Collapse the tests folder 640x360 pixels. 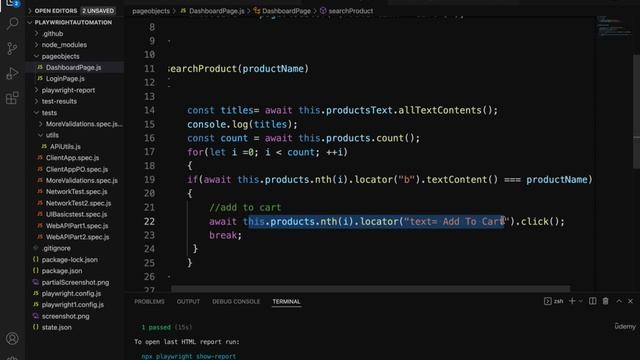pos(49,113)
